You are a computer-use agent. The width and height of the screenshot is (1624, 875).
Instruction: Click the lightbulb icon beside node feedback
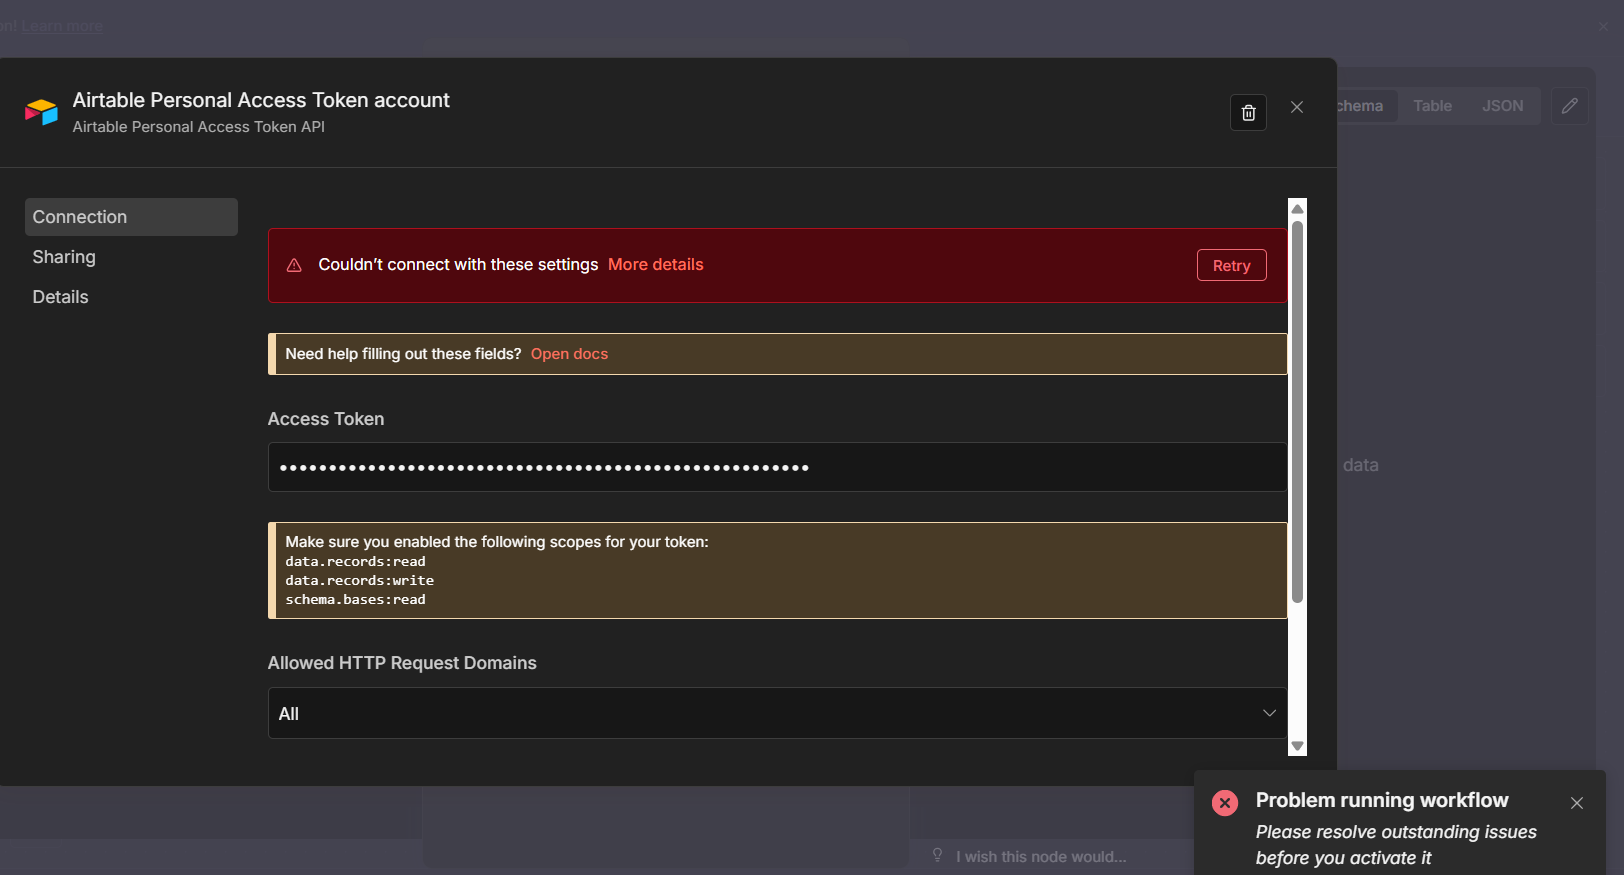[938, 855]
